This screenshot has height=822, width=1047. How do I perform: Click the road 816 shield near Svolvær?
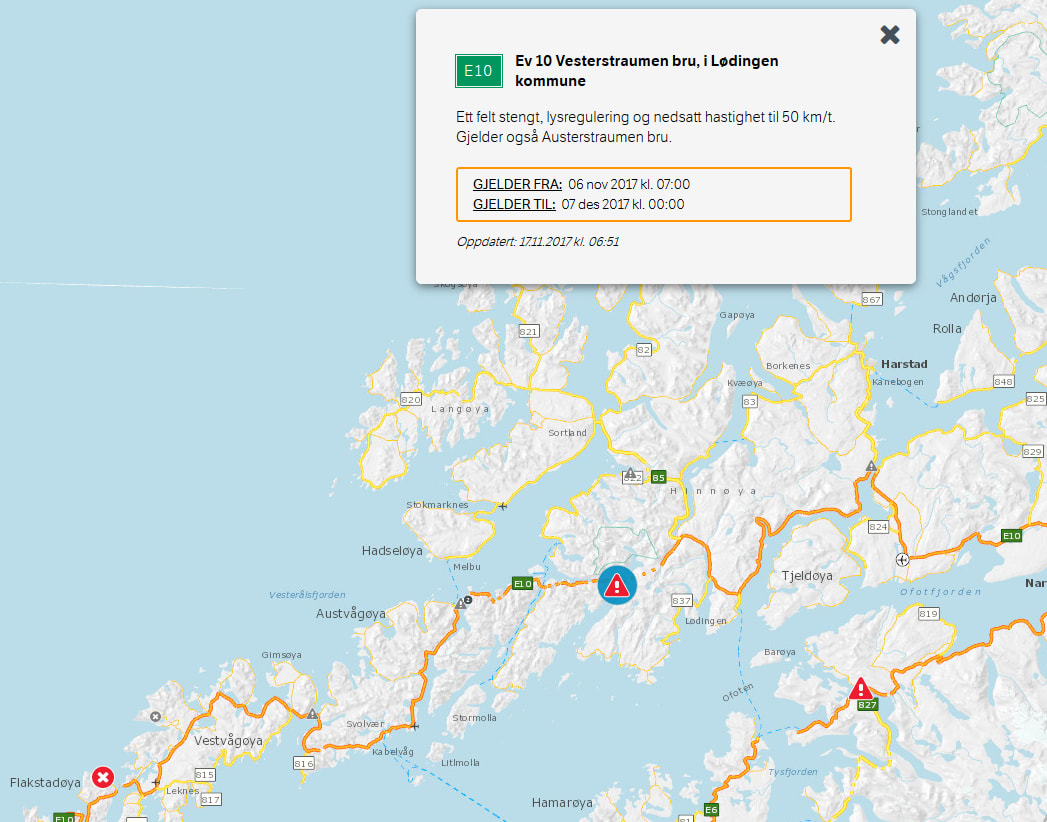tap(304, 763)
